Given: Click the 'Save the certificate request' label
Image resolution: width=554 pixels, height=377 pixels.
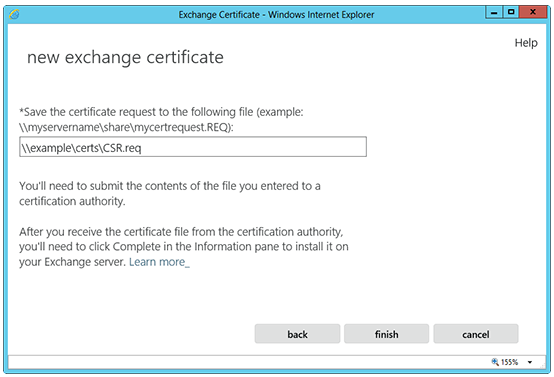Looking at the screenshot, I should [161, 112].
